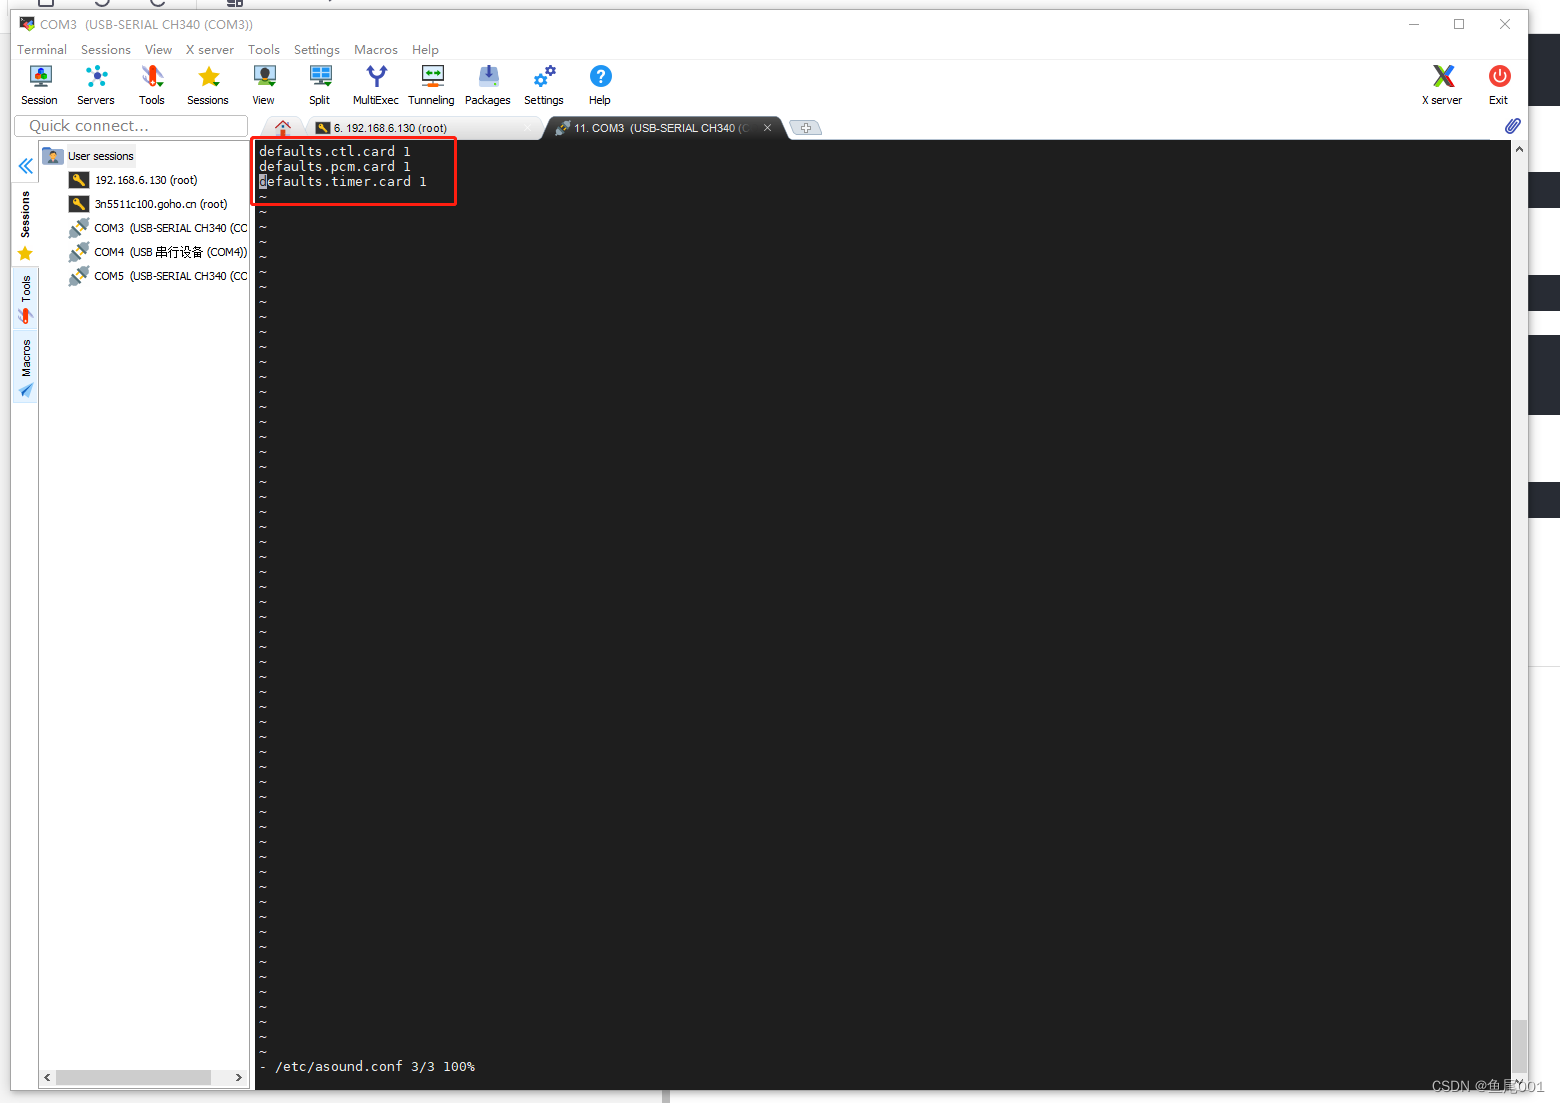Open the Macros menu
This screenshot has height=1103, width=1560.
(375, 49)
